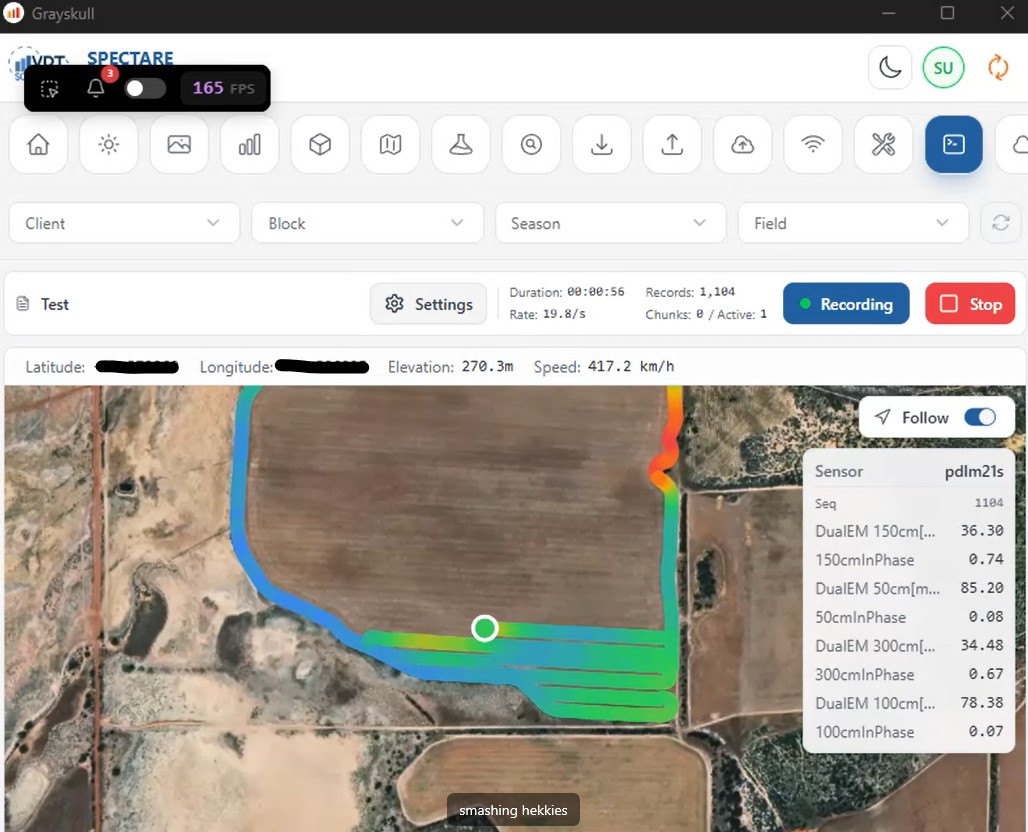The image size is (1028, 832).
Task: Click the blue Recording button
Action: click(x=846, y=304)
